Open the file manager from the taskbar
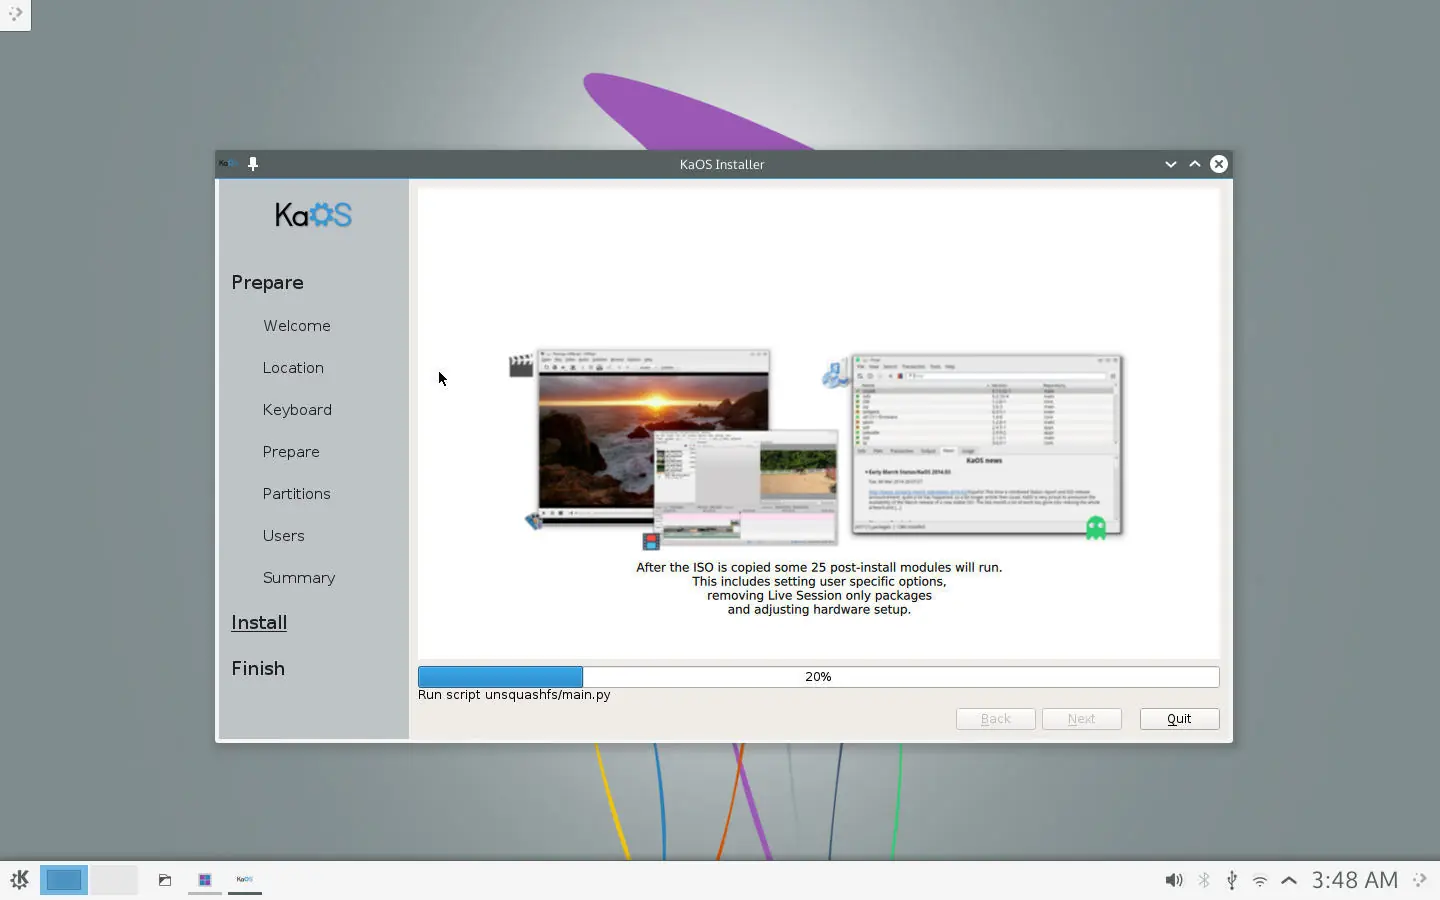This screenshot has width=1440, height=900. [165, 880]
